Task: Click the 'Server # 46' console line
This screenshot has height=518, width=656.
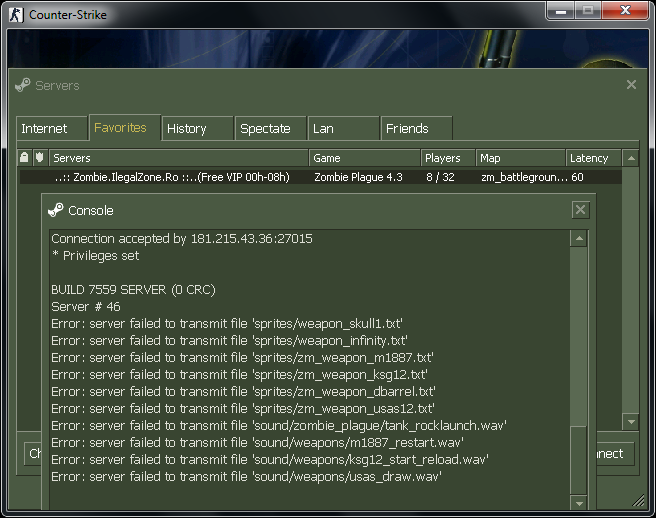Action: 86,307
